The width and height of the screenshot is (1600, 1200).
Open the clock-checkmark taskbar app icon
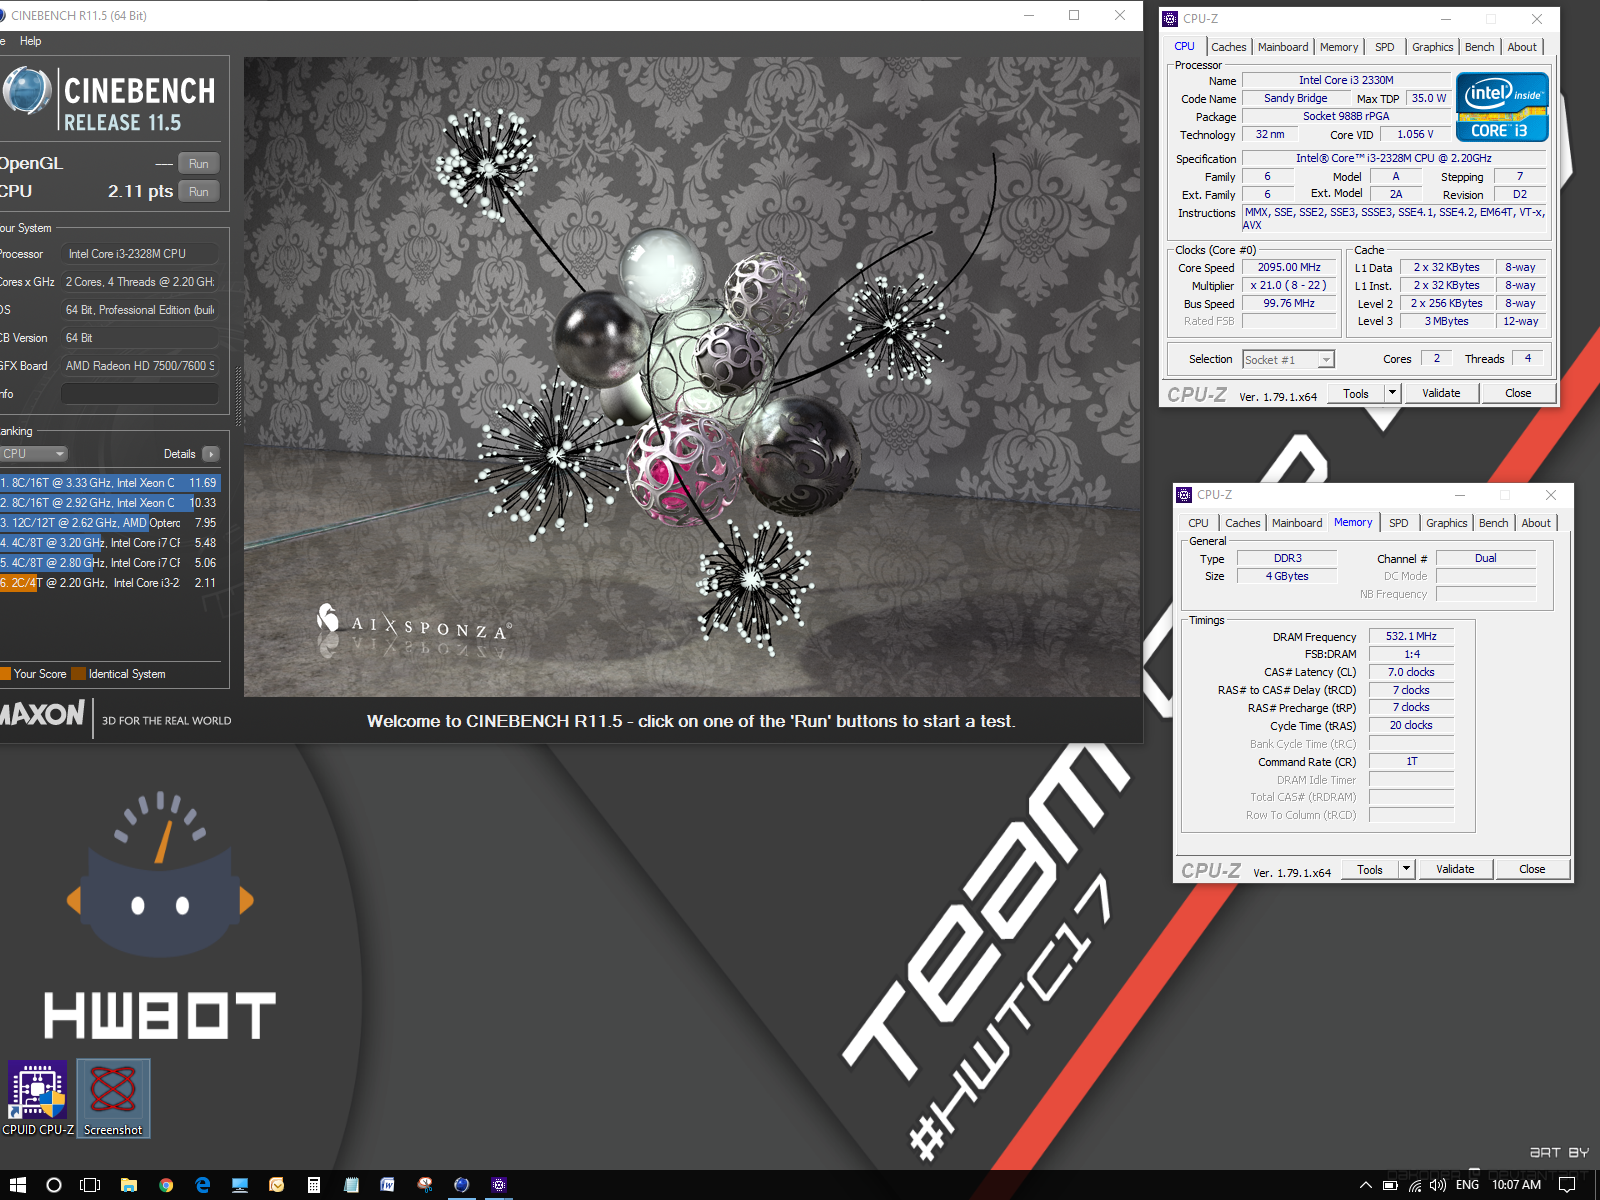coord(277,1185)
